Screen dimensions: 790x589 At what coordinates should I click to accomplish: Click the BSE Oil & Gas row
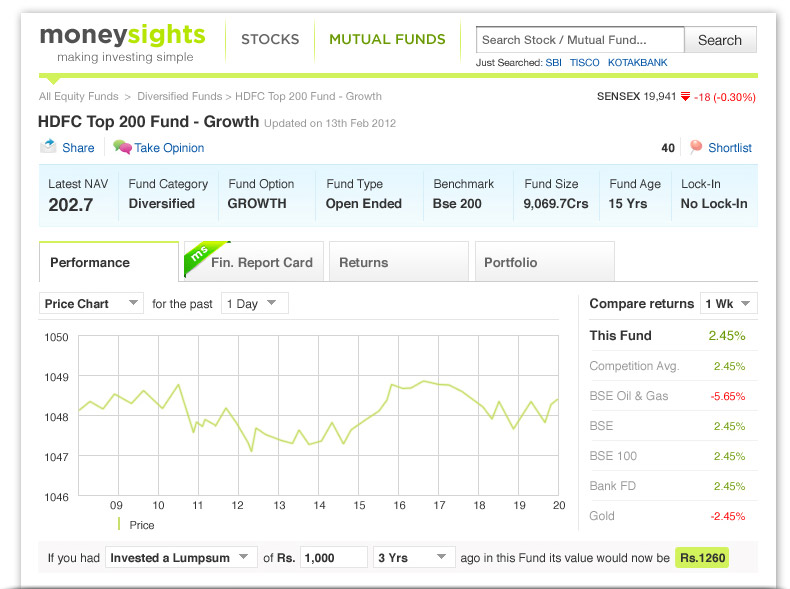pyautogui.click(x=673, y=396)
